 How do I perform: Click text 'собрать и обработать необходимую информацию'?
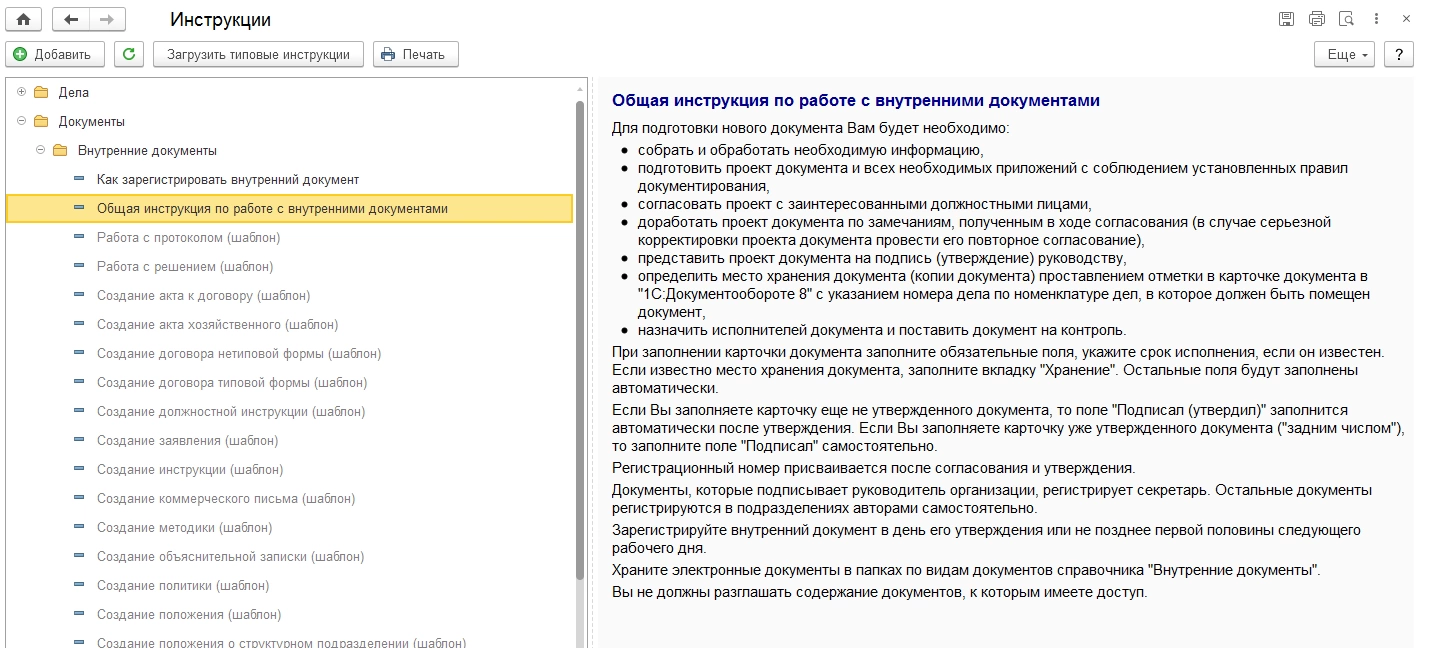point(811,150)
